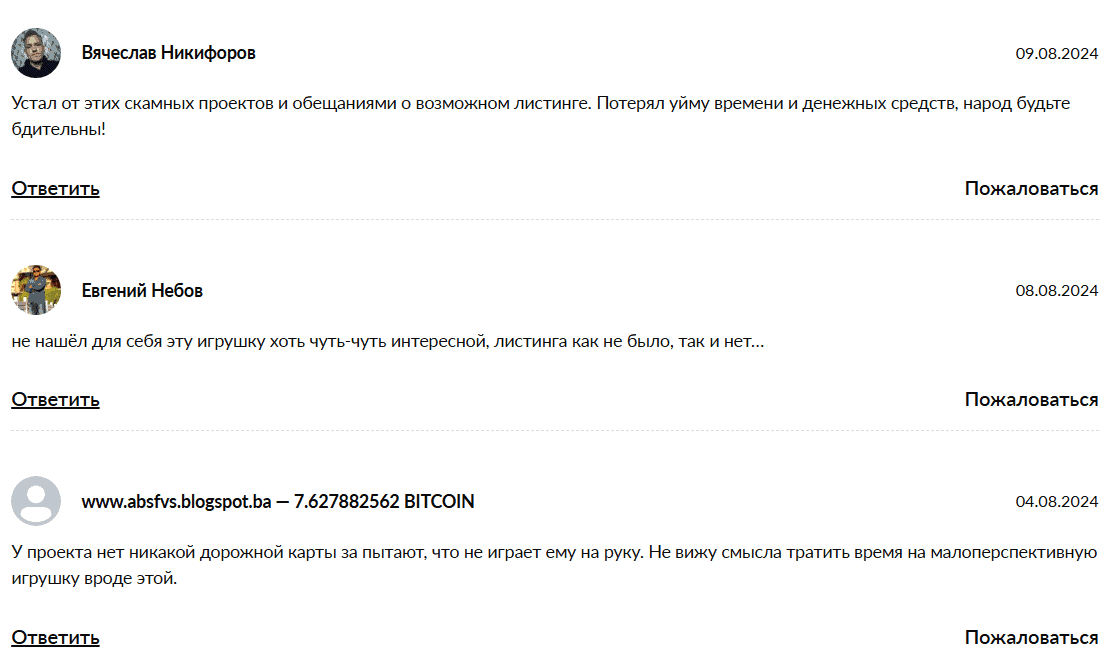This screenshot has width=1107, height=661.
Task: Reply to Евгений Небов's comment
Action: (x=55, y=399)
